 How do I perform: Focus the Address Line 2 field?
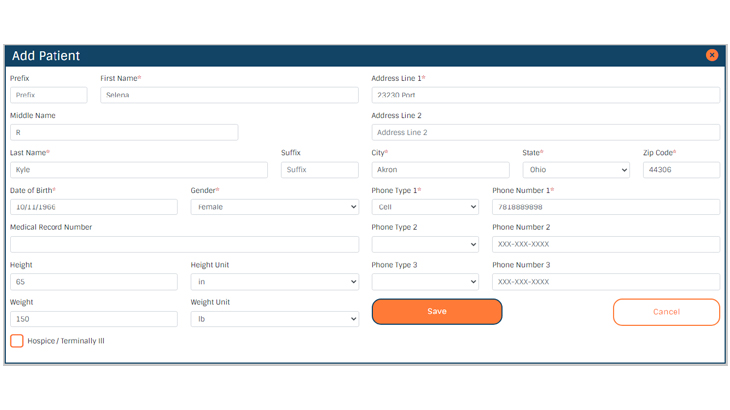coord(545,132)
